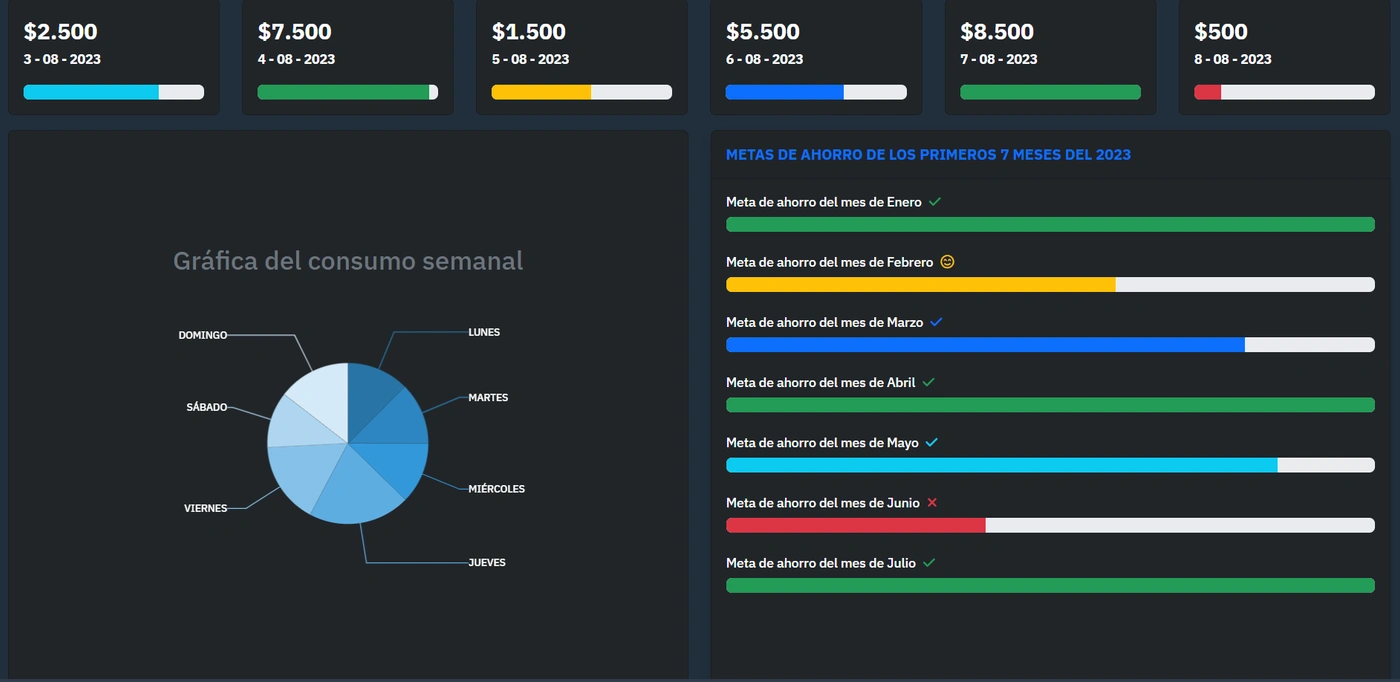Click the $2.500 card's cyan progress bar

pyautogui.click(x=91, y=92)
